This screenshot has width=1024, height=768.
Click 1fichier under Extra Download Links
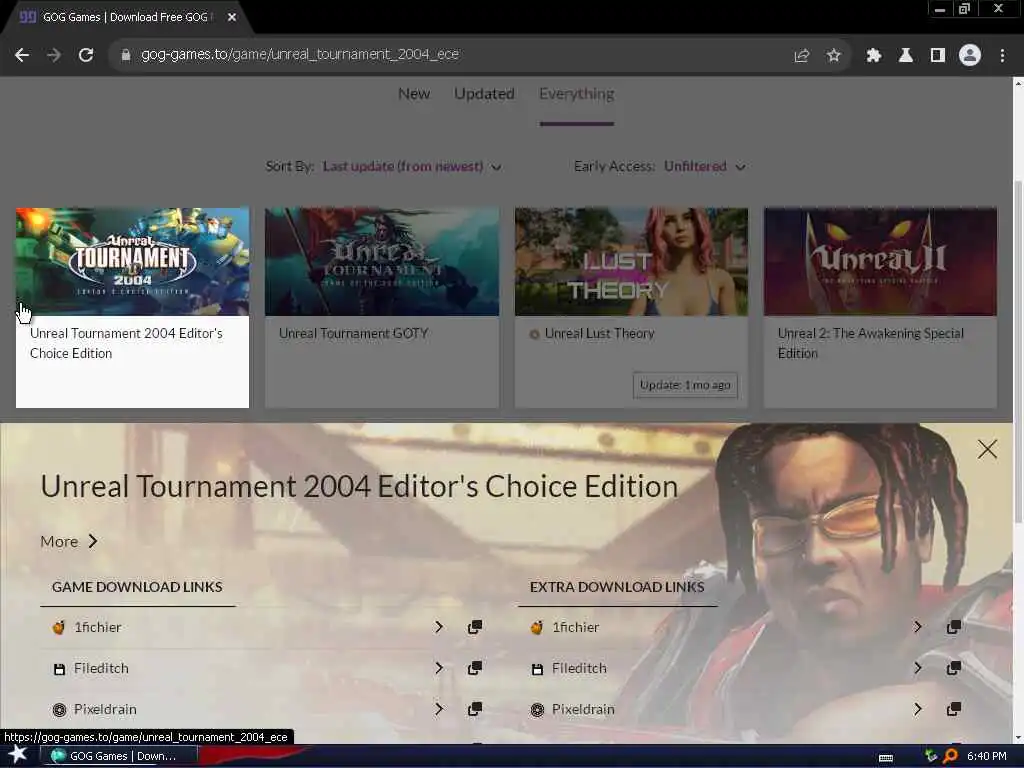(x=576, y=627)
